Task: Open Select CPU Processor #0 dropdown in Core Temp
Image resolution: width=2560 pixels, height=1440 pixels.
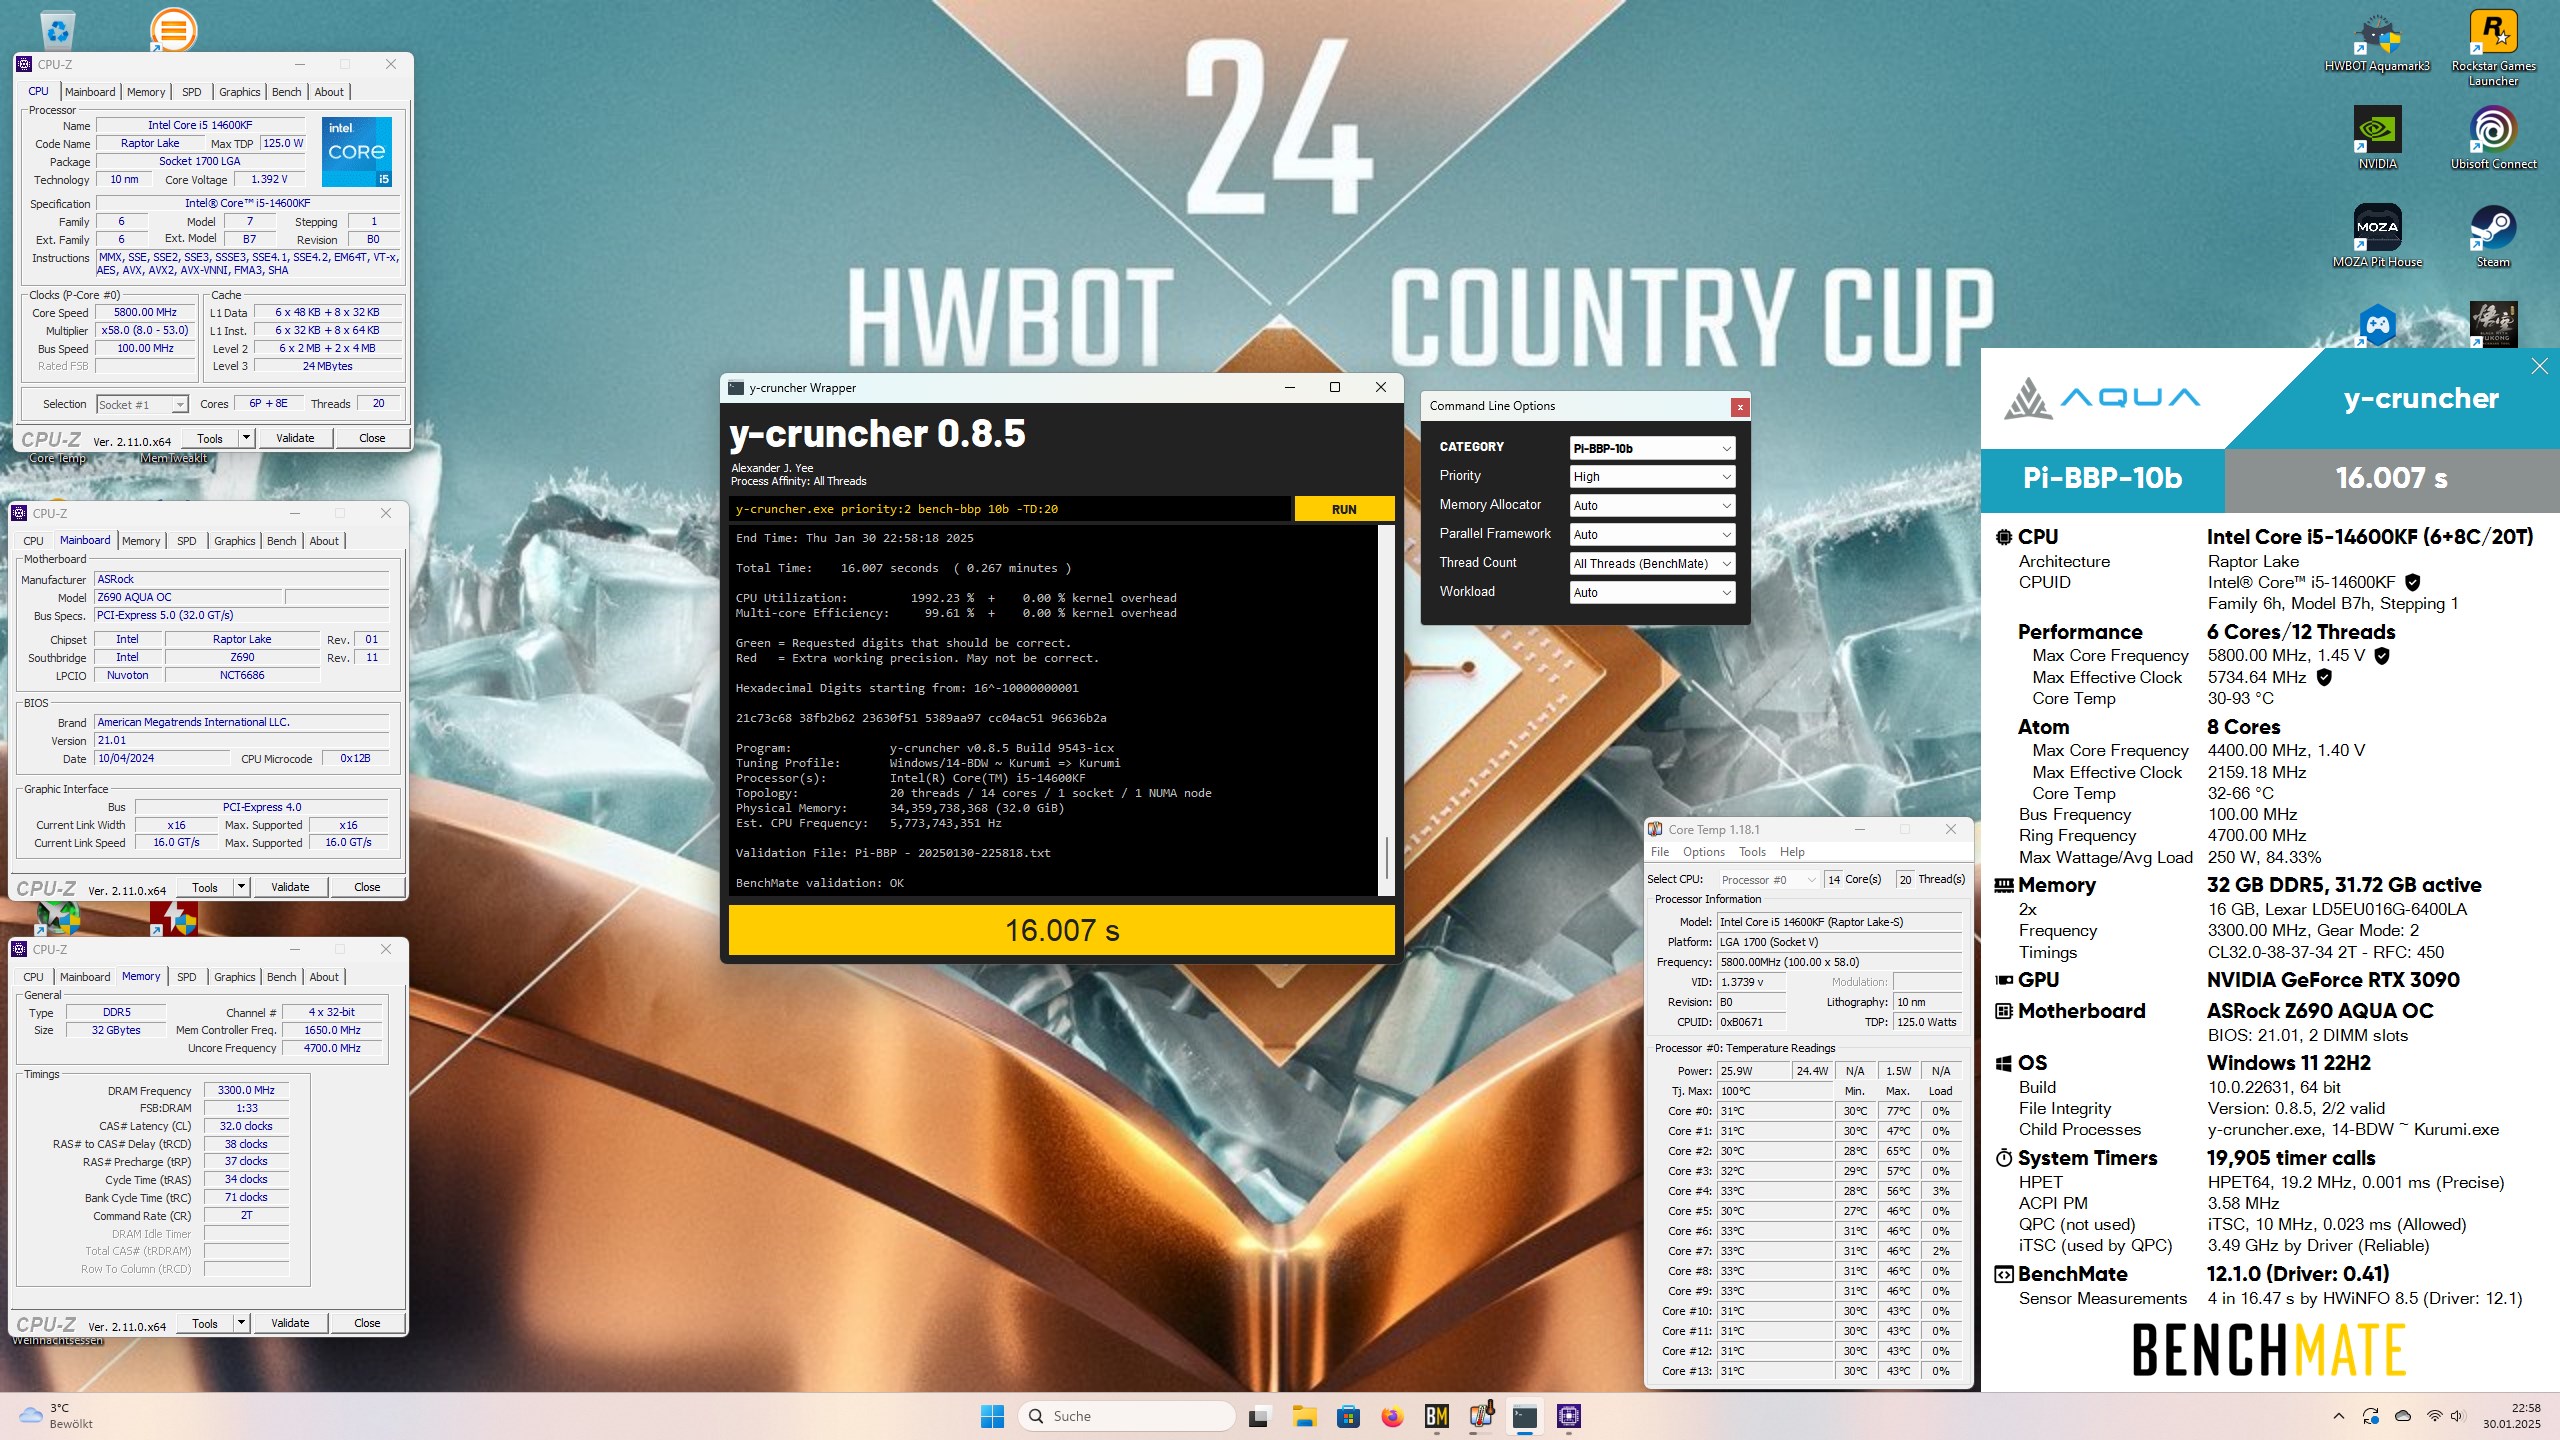Action: pos(1768,880)
